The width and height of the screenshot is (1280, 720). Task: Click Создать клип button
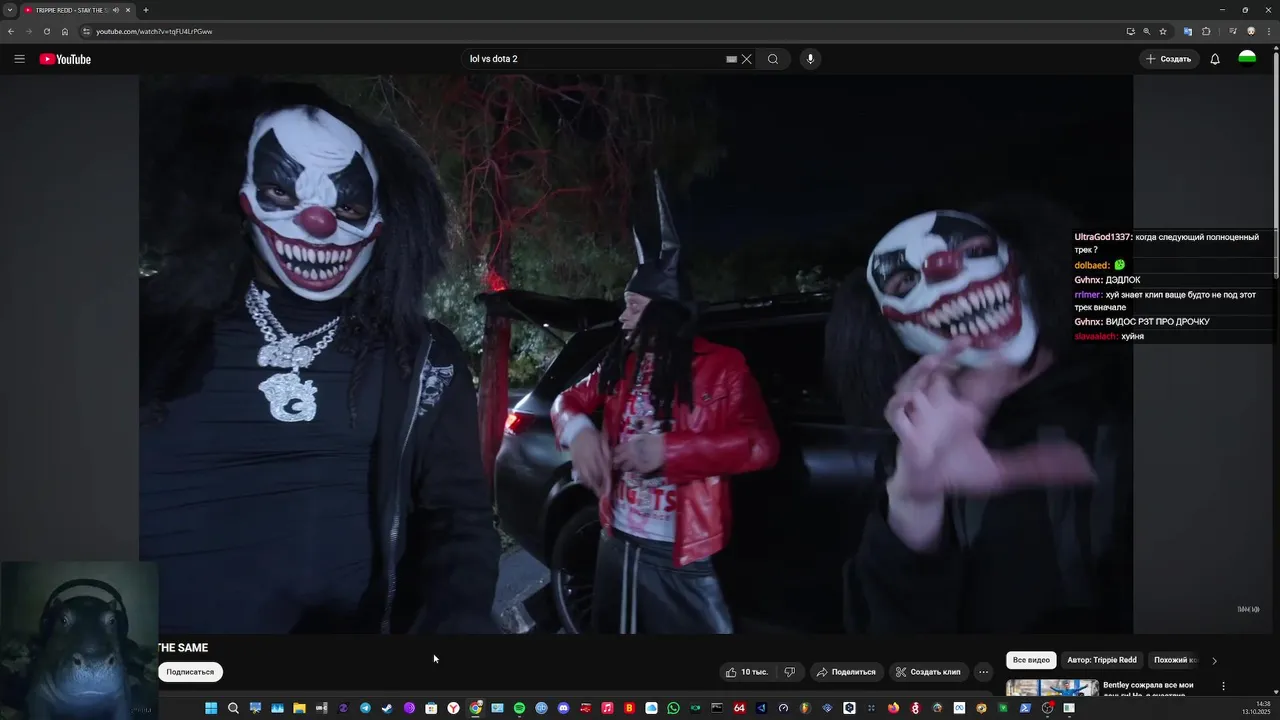coord(928,672)
